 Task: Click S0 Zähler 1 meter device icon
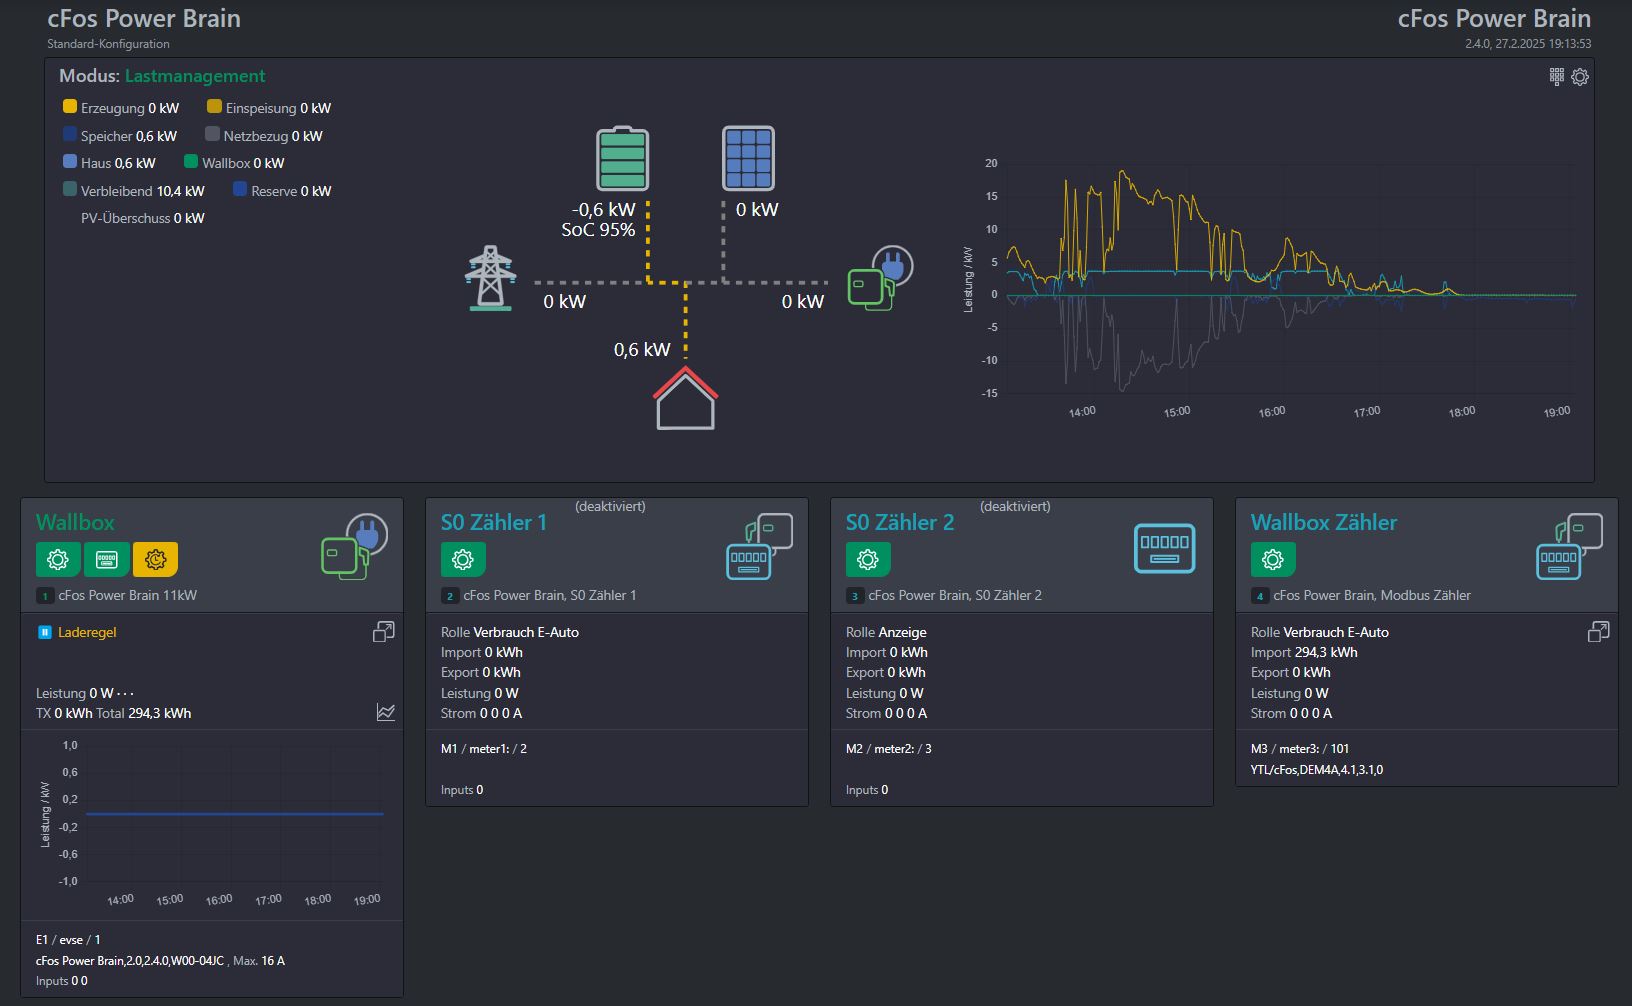coord(759,547)
